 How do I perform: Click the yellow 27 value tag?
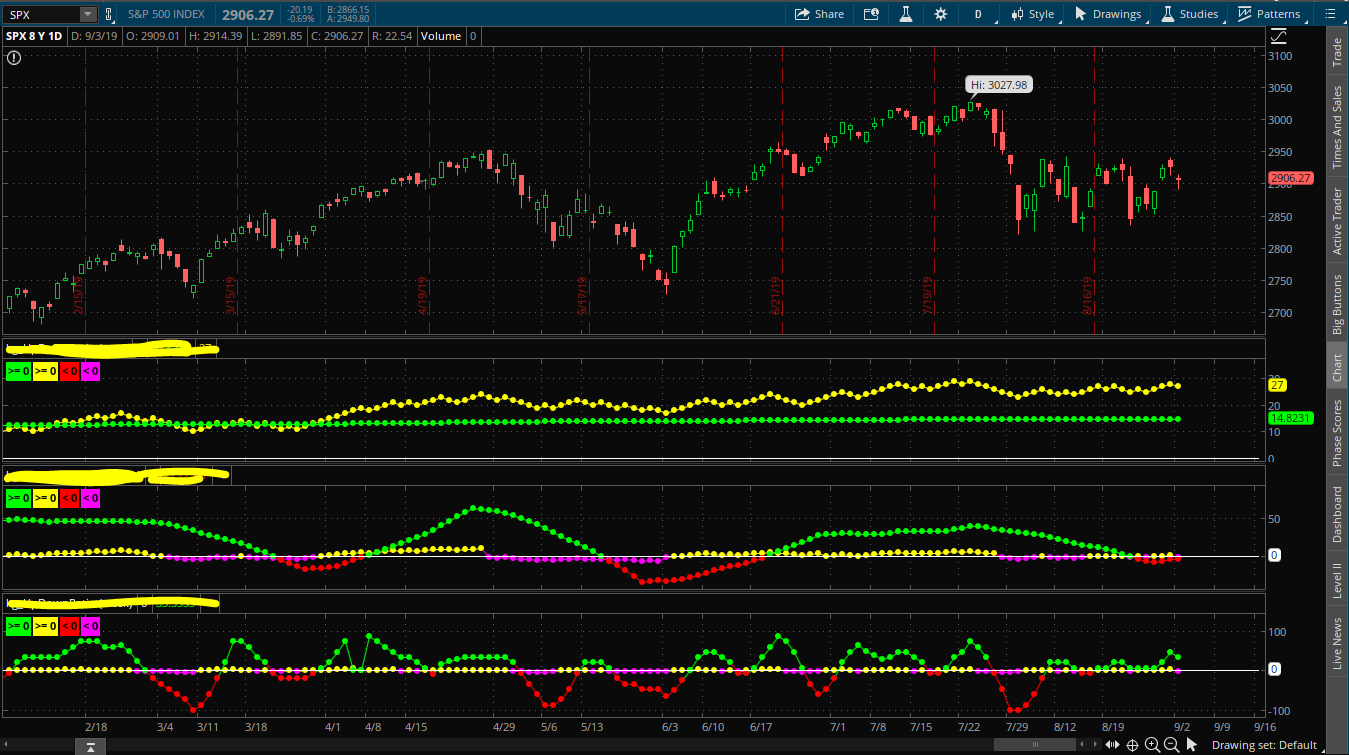(x=1276, y=384)
